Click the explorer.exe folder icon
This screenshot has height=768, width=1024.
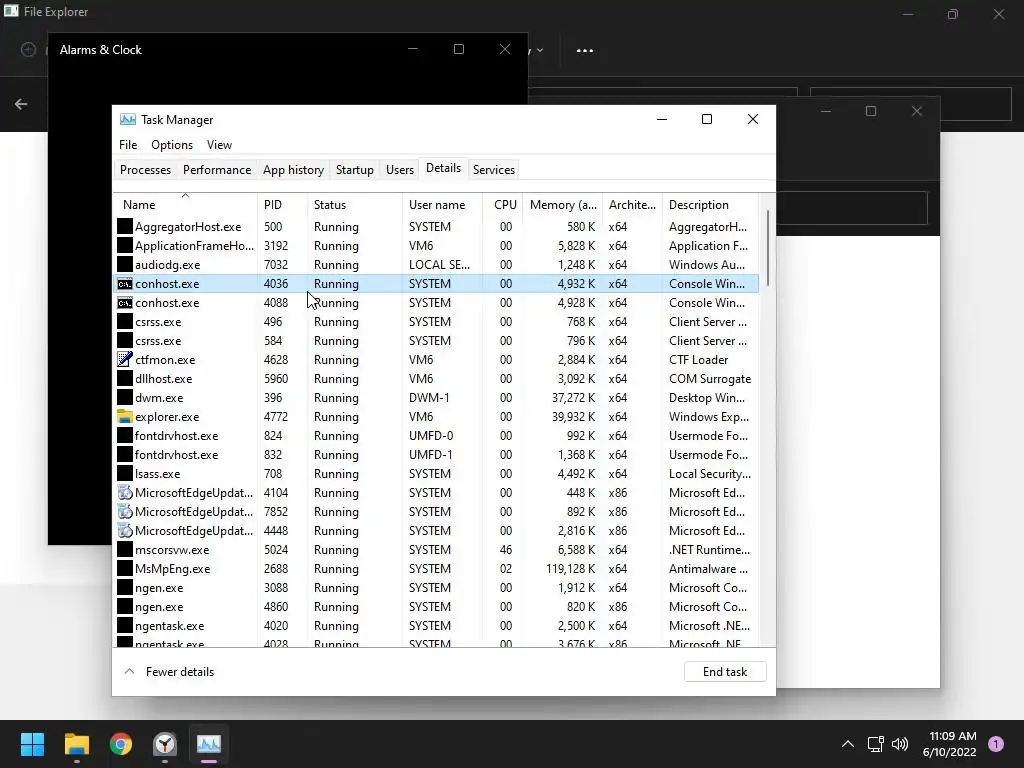pos(125,417)
